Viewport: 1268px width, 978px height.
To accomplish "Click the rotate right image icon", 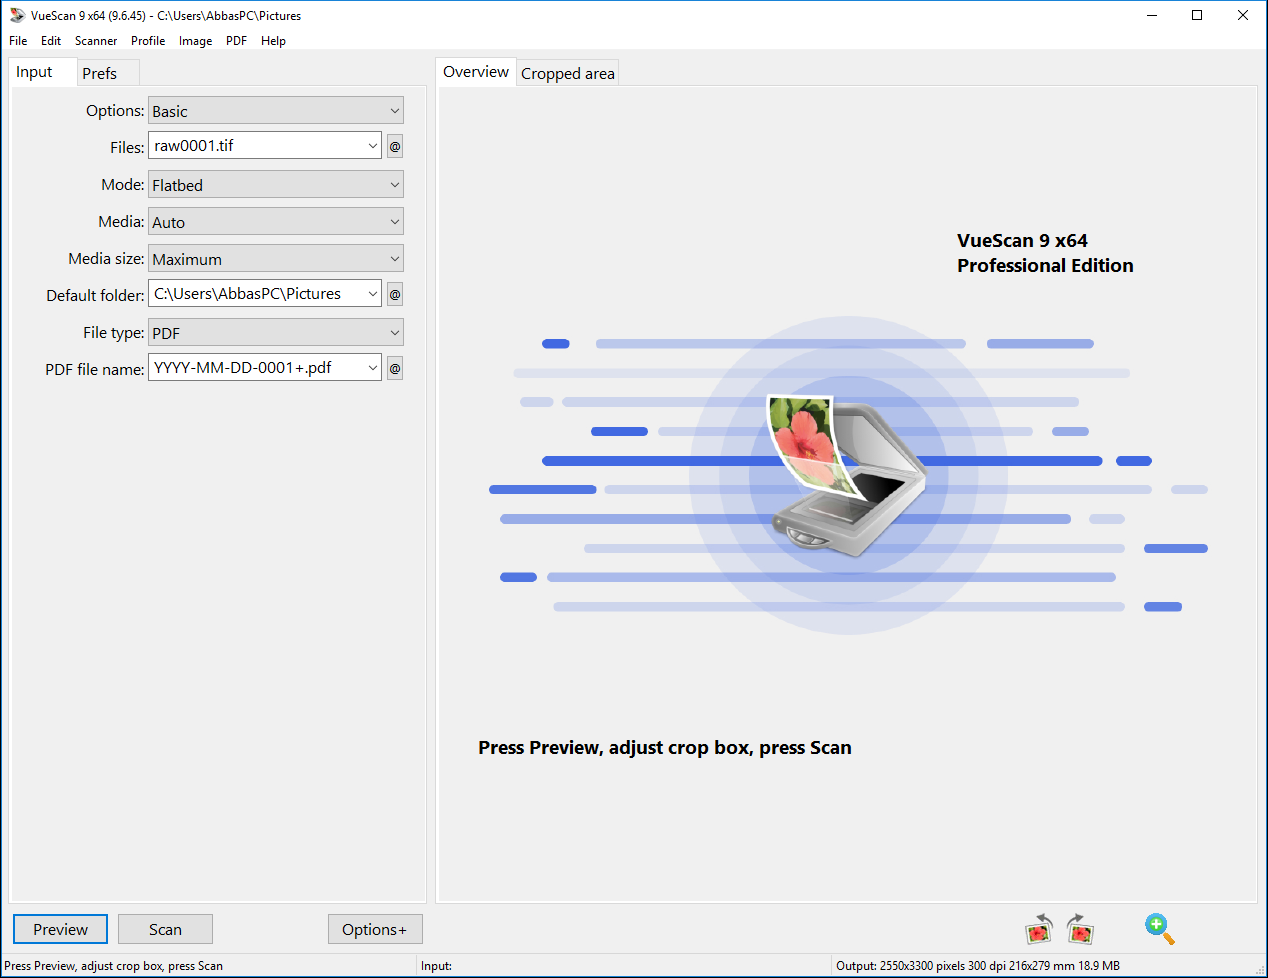I will pos(1080,929).
